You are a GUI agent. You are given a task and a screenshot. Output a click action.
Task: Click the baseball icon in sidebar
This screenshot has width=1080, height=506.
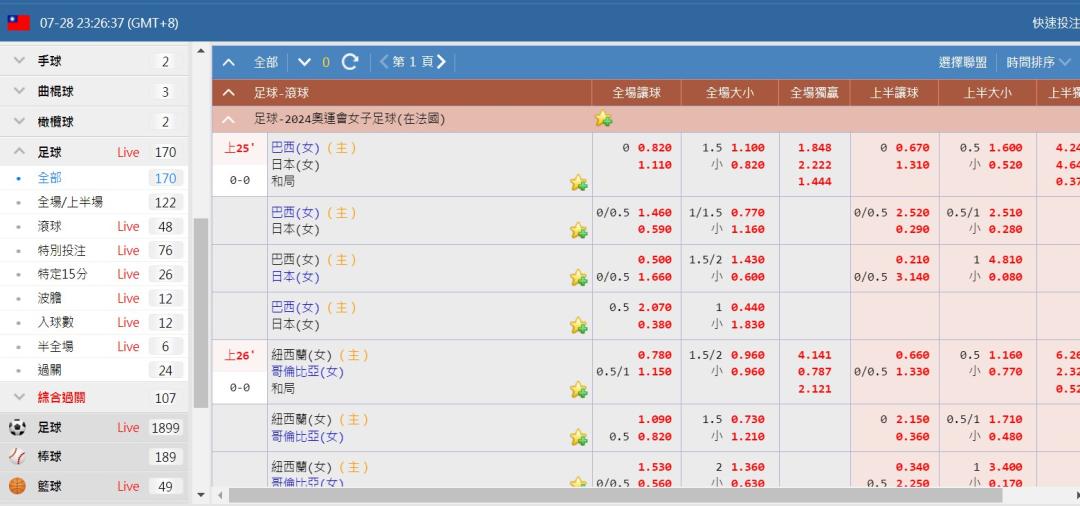(17, 456)
